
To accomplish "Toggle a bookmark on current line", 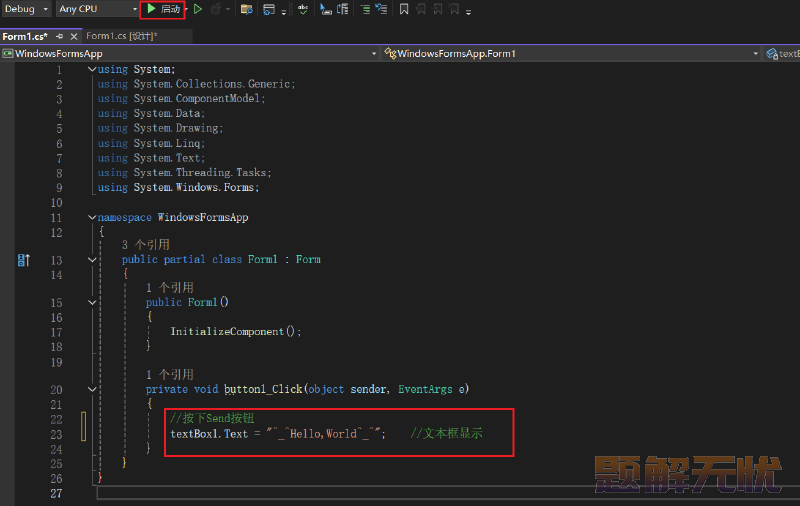I will (x=404, y=9).
